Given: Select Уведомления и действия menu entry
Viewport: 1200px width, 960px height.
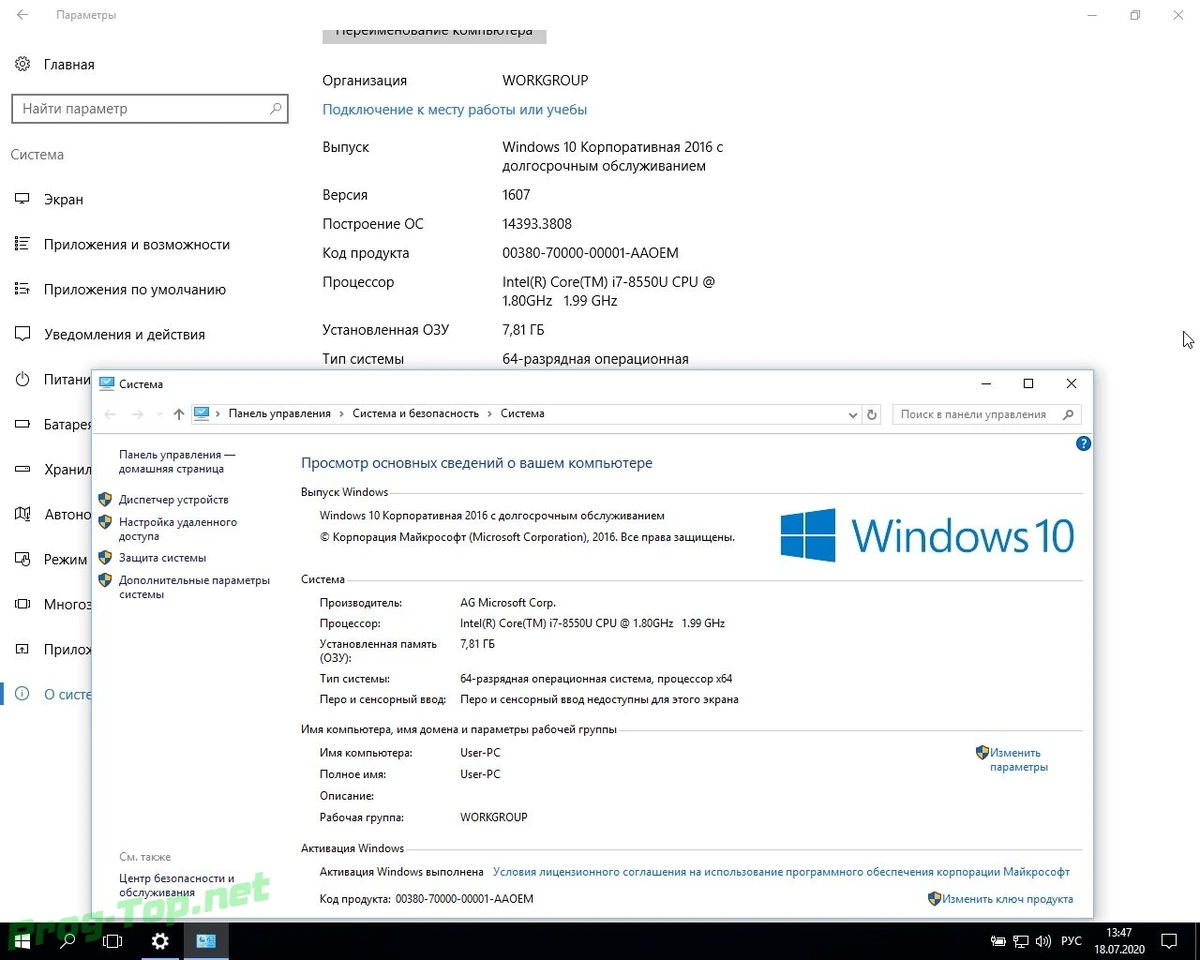Looking at the screenshot, I should click(124, 335).
